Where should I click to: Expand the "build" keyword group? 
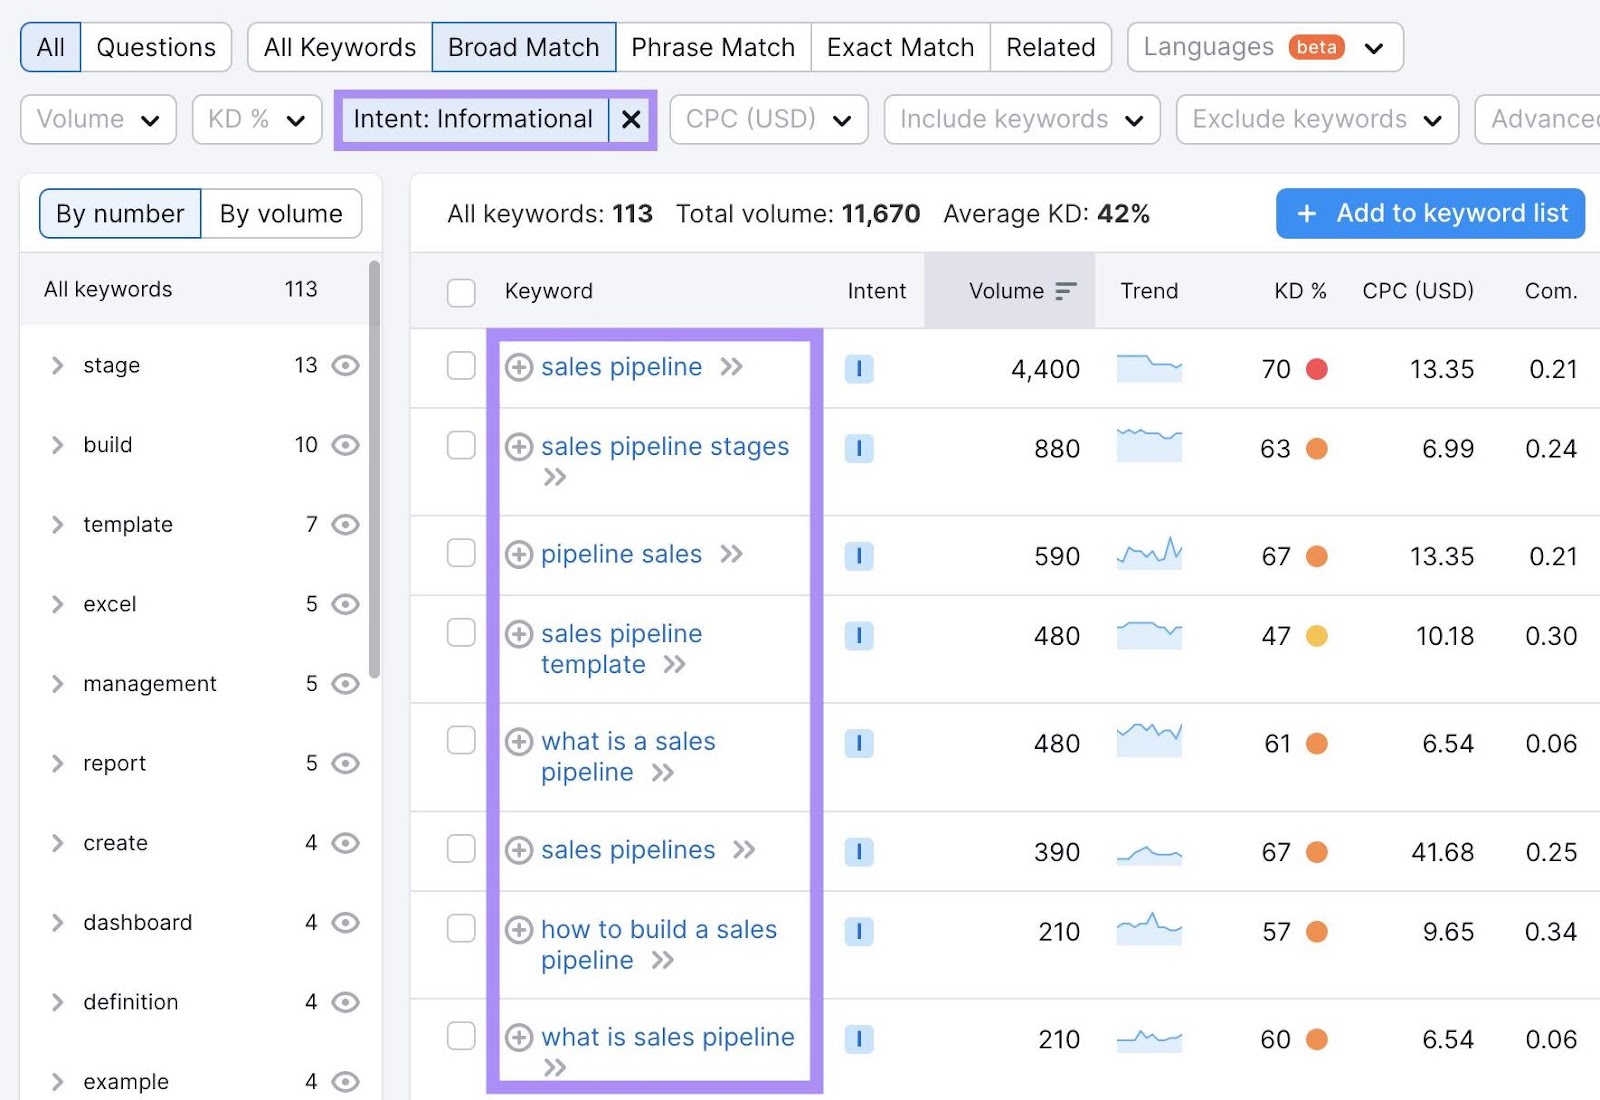57,445
